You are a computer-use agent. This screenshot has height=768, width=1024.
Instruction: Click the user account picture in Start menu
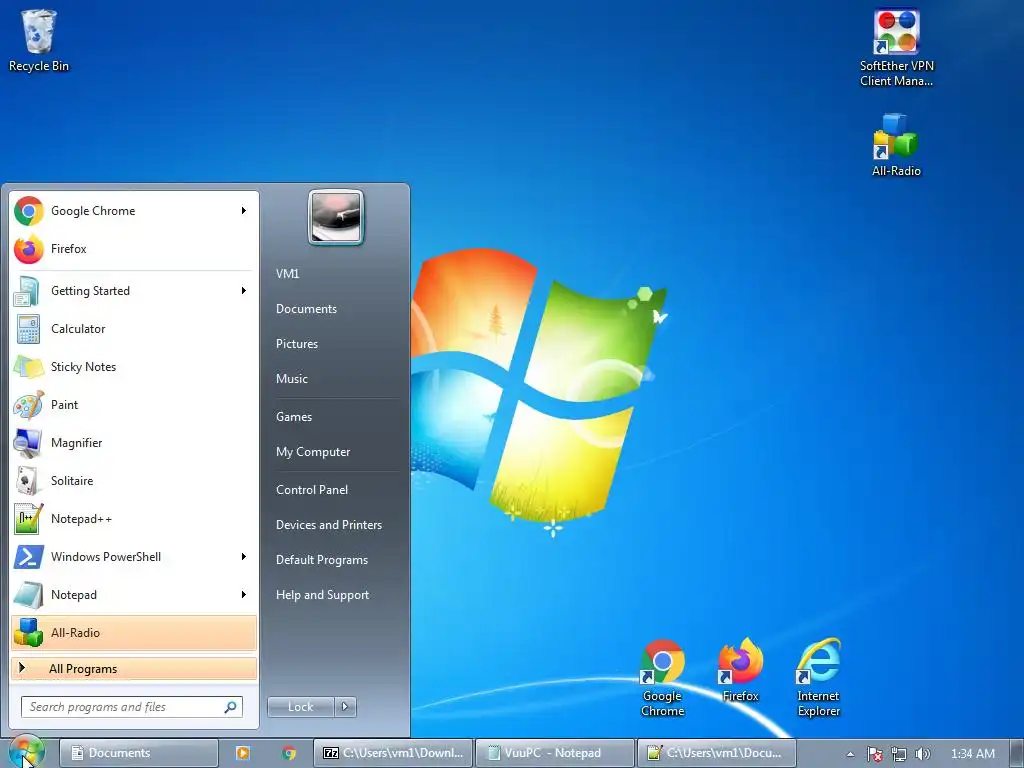tap(336, 217)
